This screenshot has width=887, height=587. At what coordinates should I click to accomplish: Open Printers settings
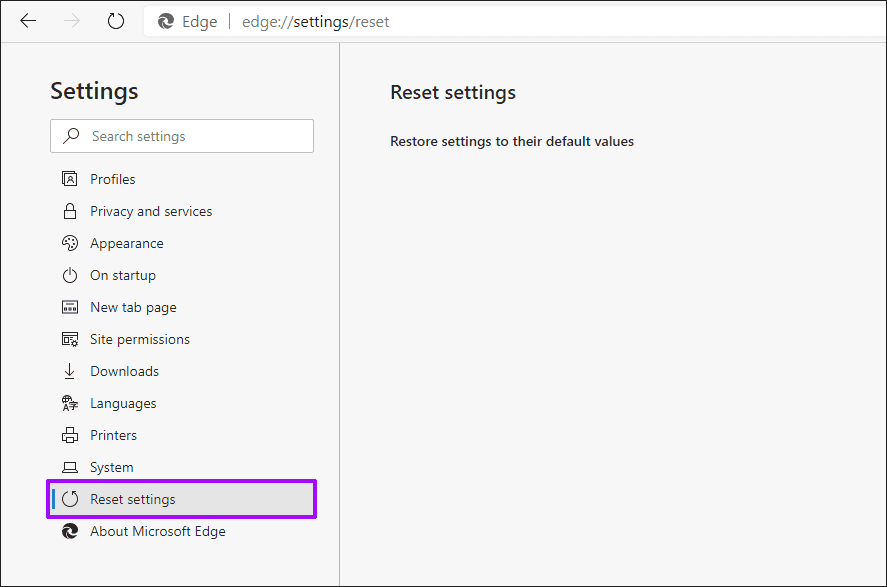click(113, 435)
